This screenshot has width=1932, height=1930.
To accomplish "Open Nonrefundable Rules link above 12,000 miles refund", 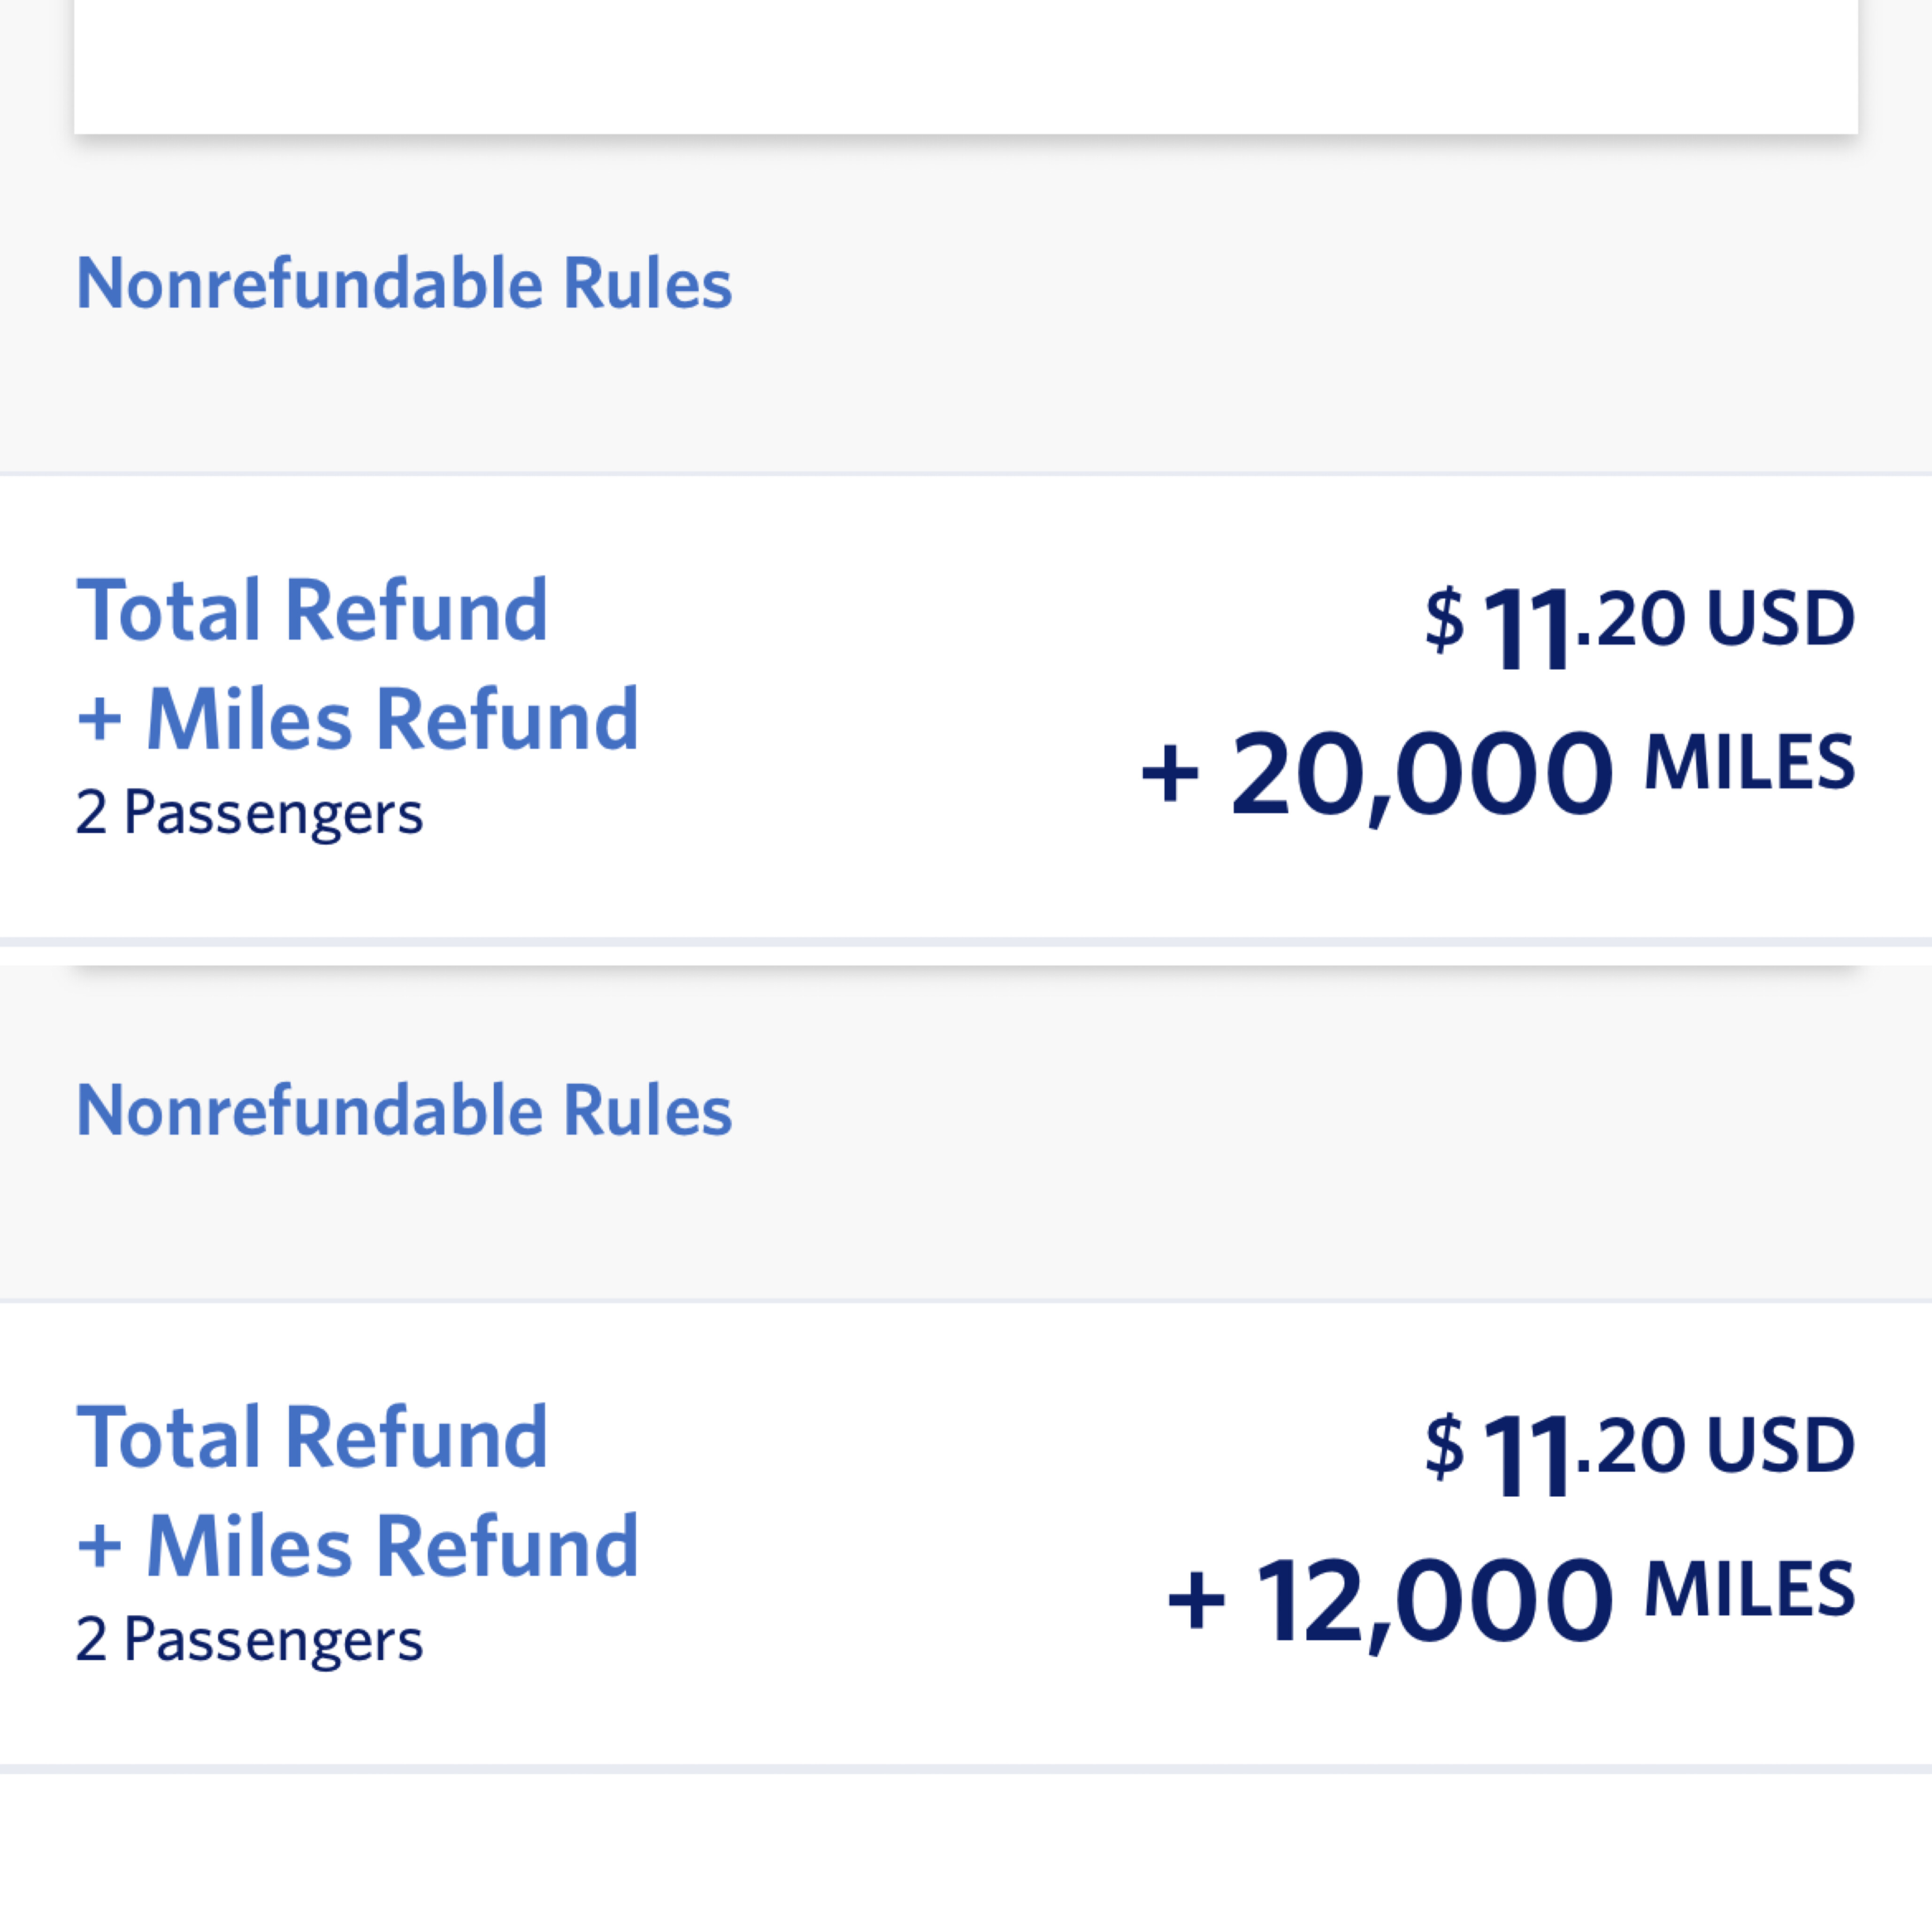I will [404, 1111].
